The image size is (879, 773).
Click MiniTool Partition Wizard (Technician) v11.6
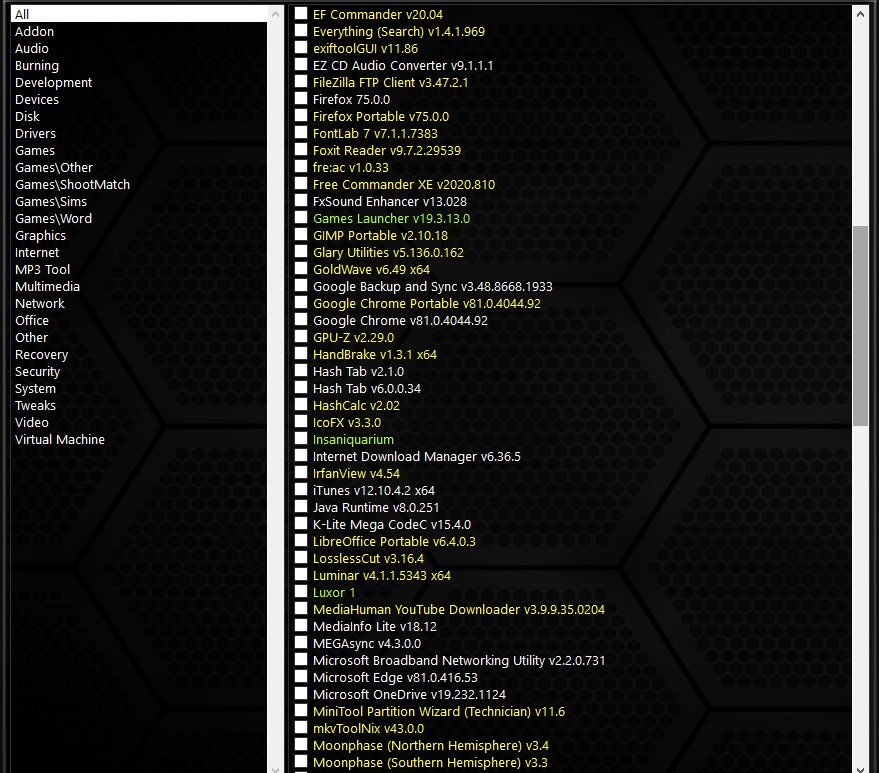(439, 711)
